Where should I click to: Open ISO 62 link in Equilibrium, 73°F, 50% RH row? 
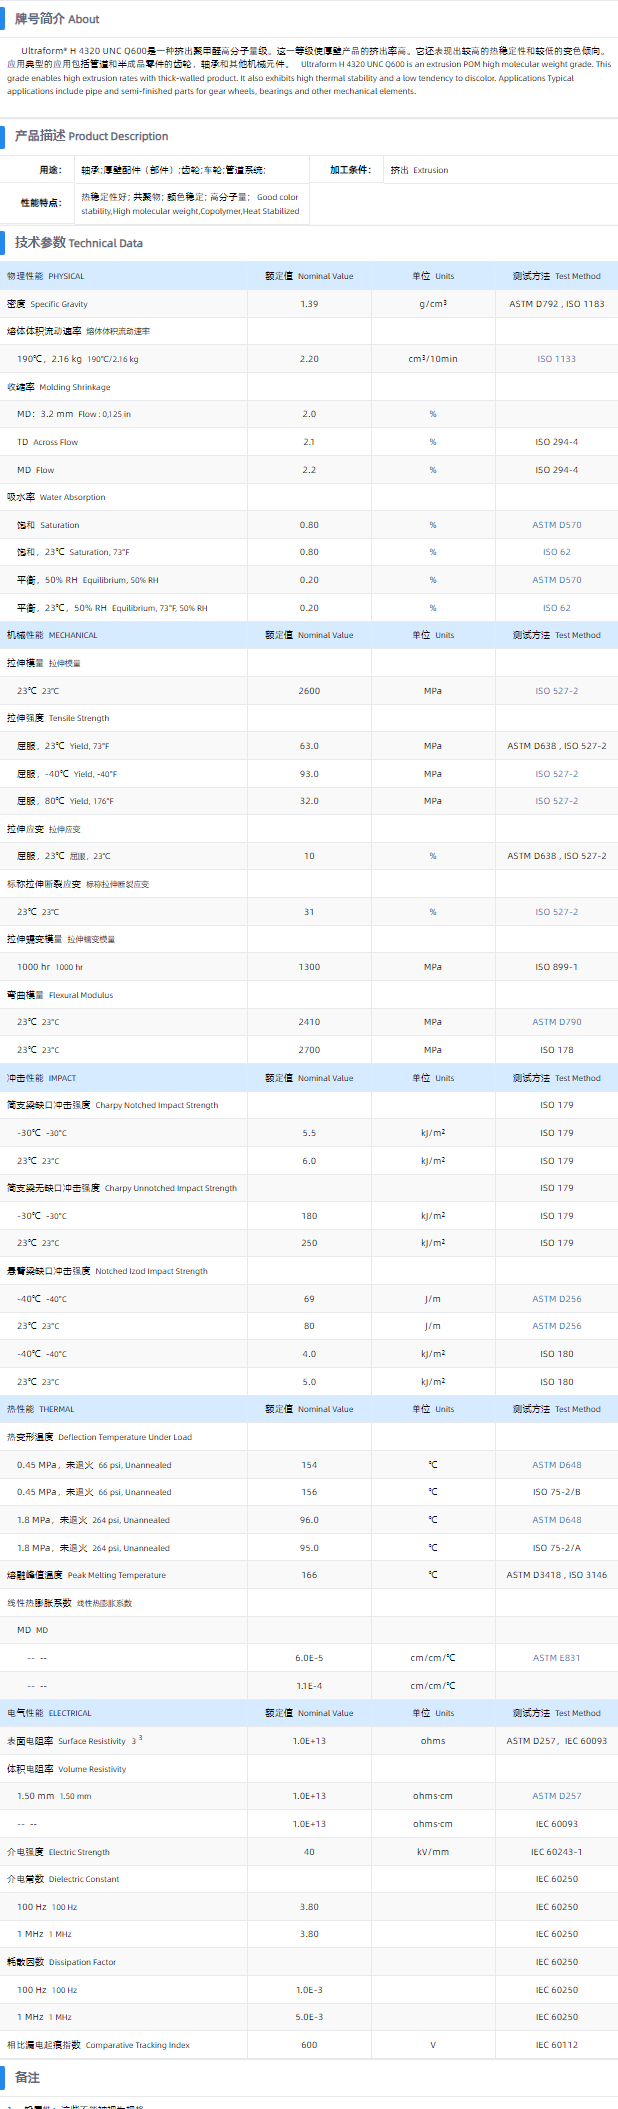(556, 608)
